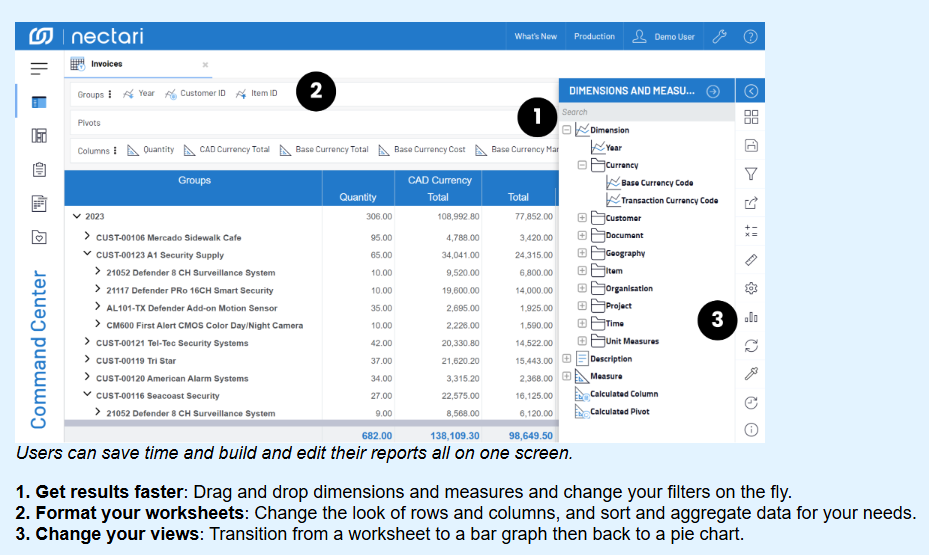Click the Search field in Dimensions panel
The height and width of the screenshot is (555, 929).
[647, 112]
